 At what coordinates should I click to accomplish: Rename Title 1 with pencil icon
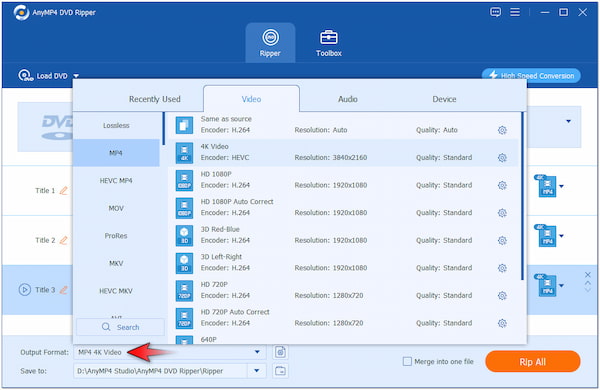coord(64,190)
